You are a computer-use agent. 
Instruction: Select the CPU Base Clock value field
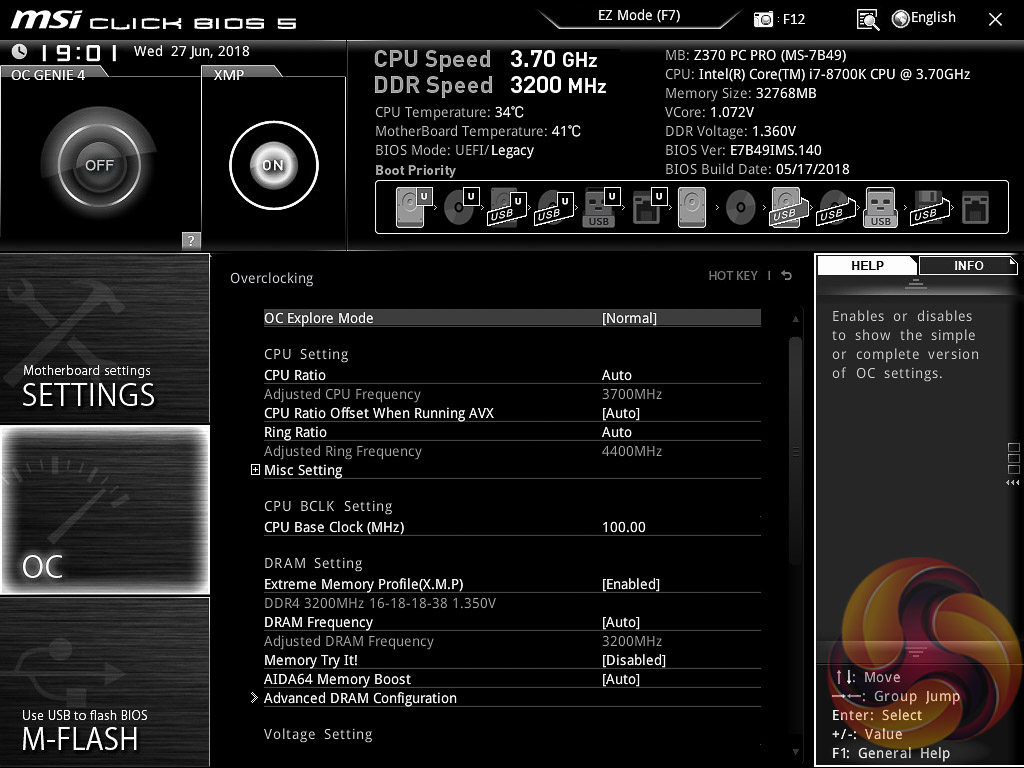click(624, 527)
